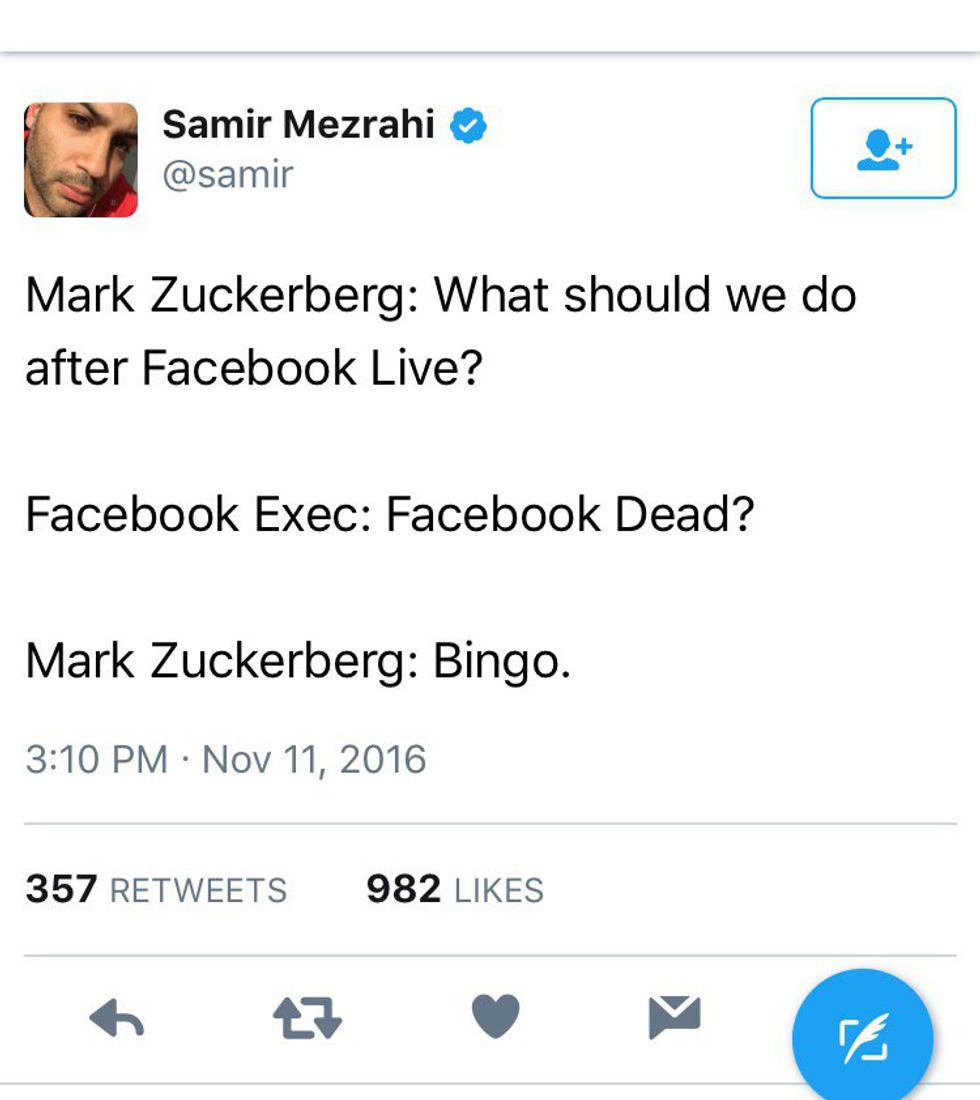
Task: Tap the LIKES label
Action: pos(498,890)
